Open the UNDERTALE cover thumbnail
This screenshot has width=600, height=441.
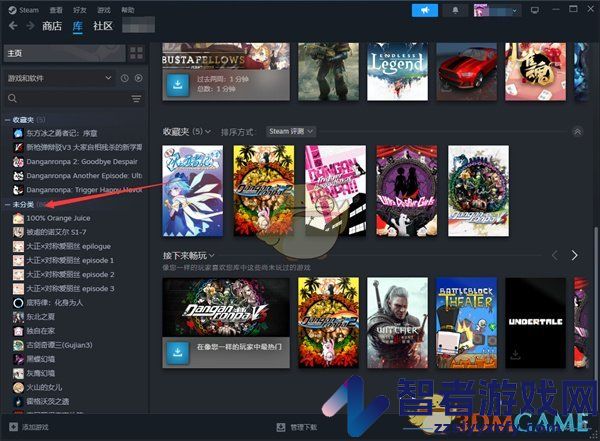click(535, 323)
